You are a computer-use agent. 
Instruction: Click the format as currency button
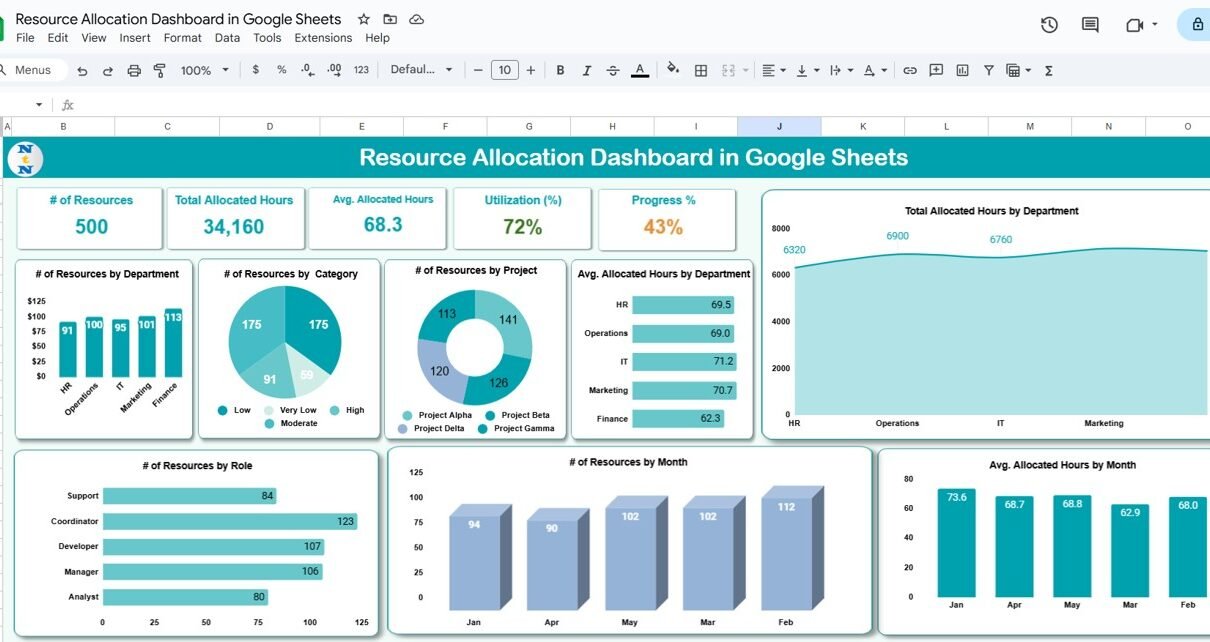(x=256, y=70)
